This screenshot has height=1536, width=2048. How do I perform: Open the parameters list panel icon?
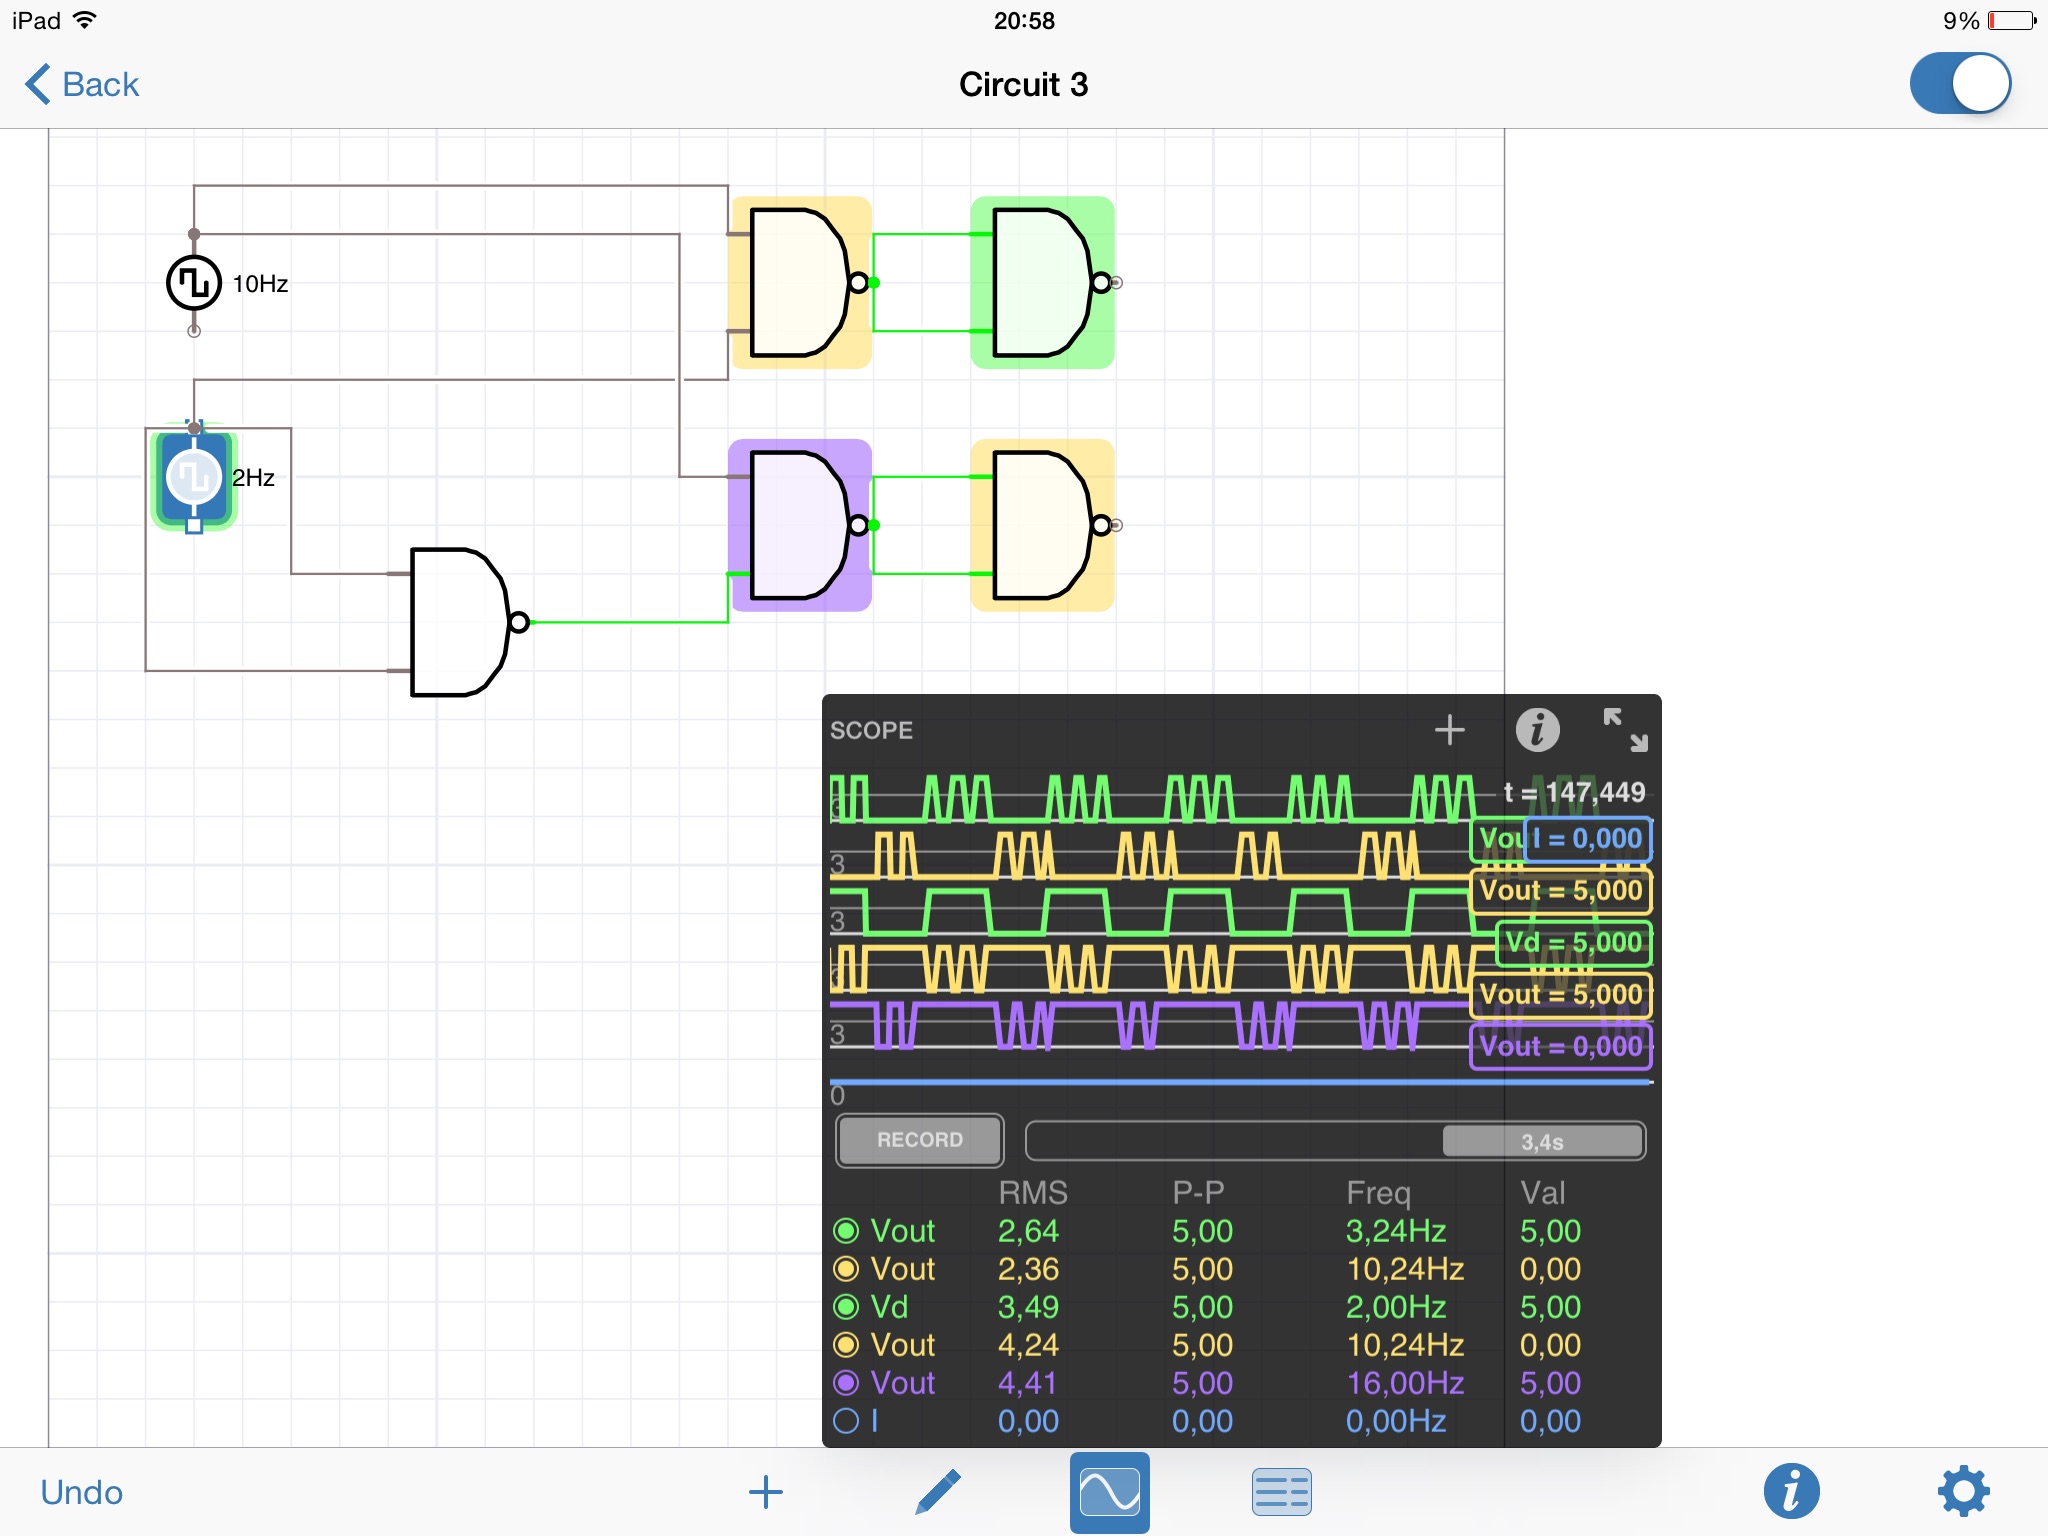click(1281, 1492)
